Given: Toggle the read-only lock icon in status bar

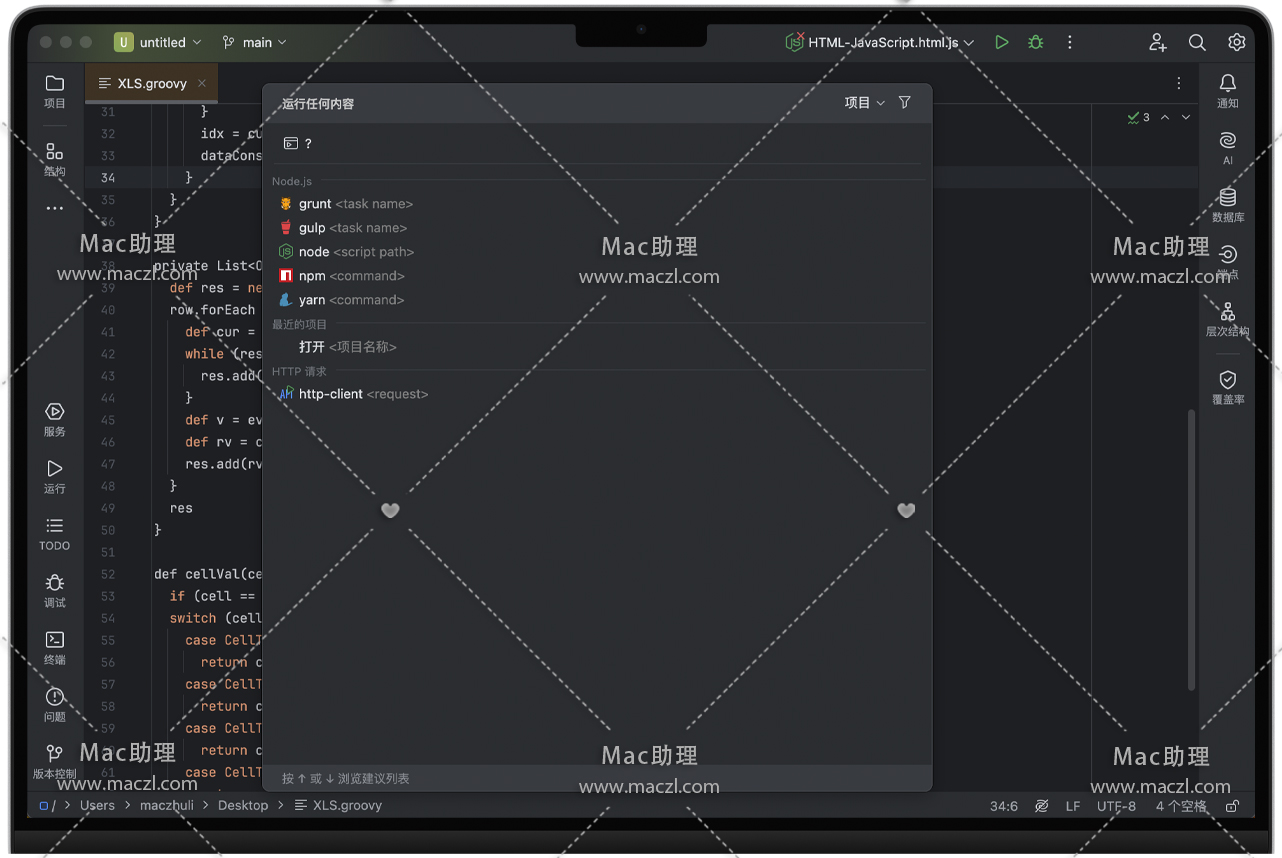Looking at the screenshot, I should [x=1233, y=806].
